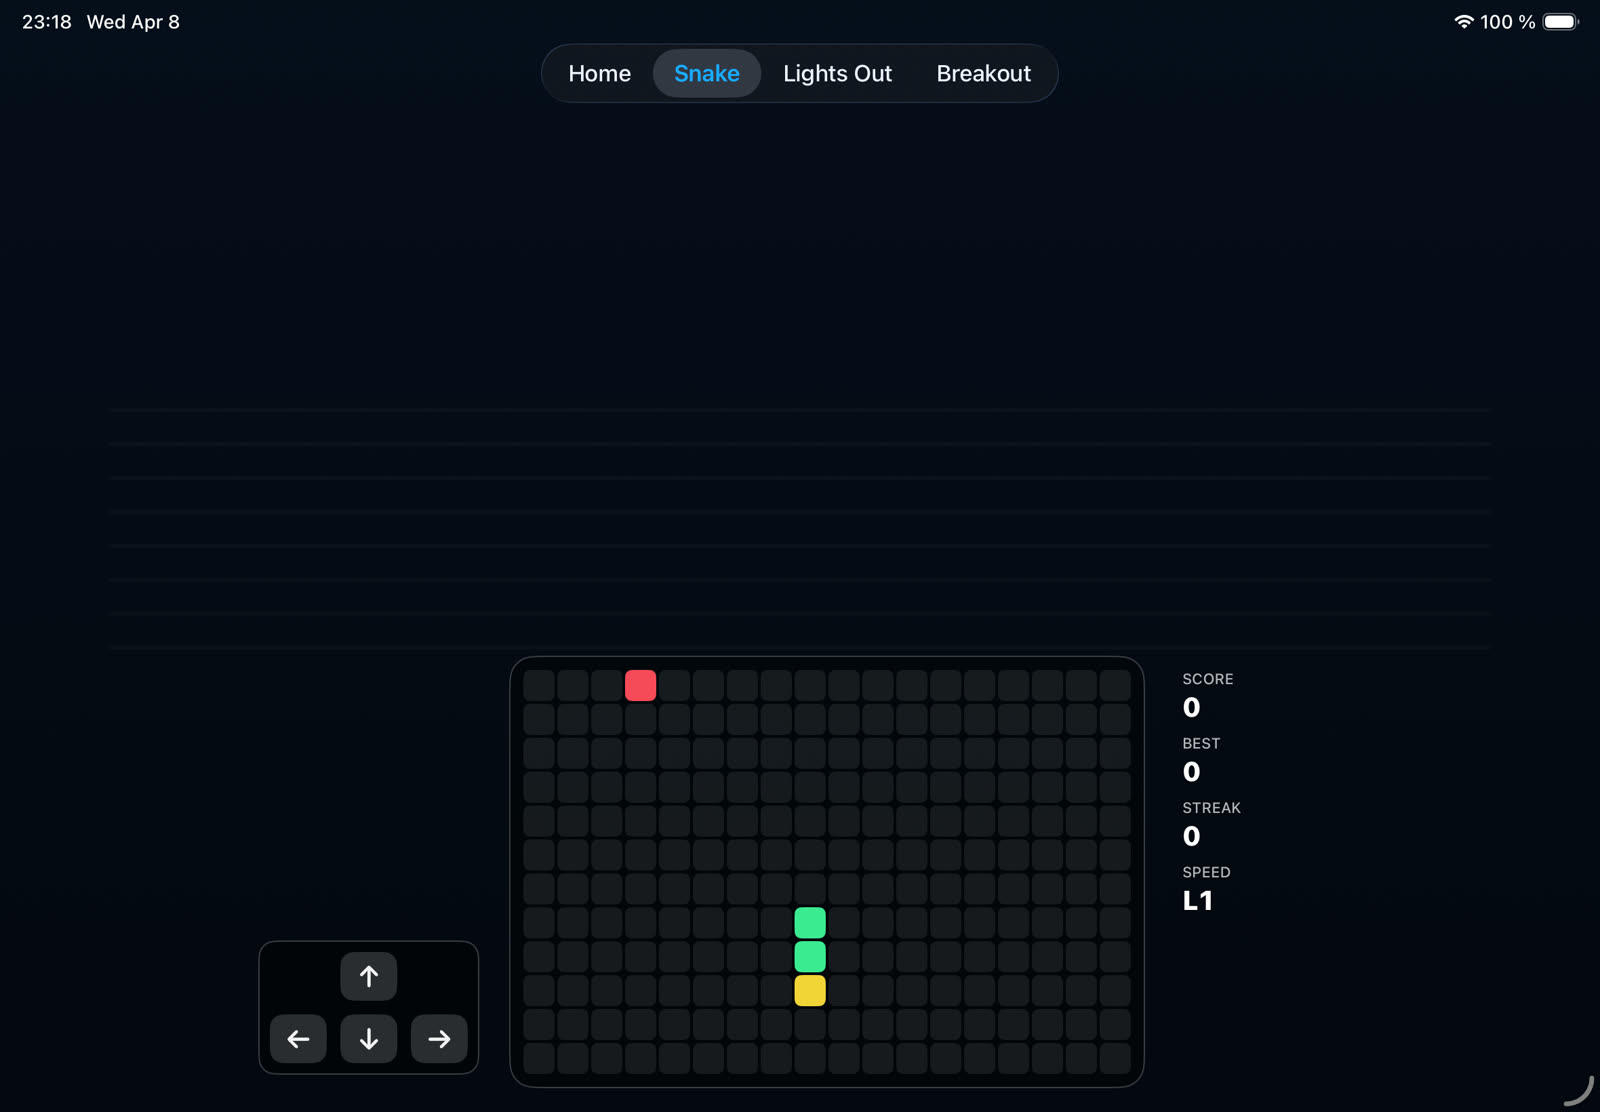Screen dimensions: 1600x1112
Task: Tap the Wi-Fi status icon
Action: click(x=1463, y=22)
